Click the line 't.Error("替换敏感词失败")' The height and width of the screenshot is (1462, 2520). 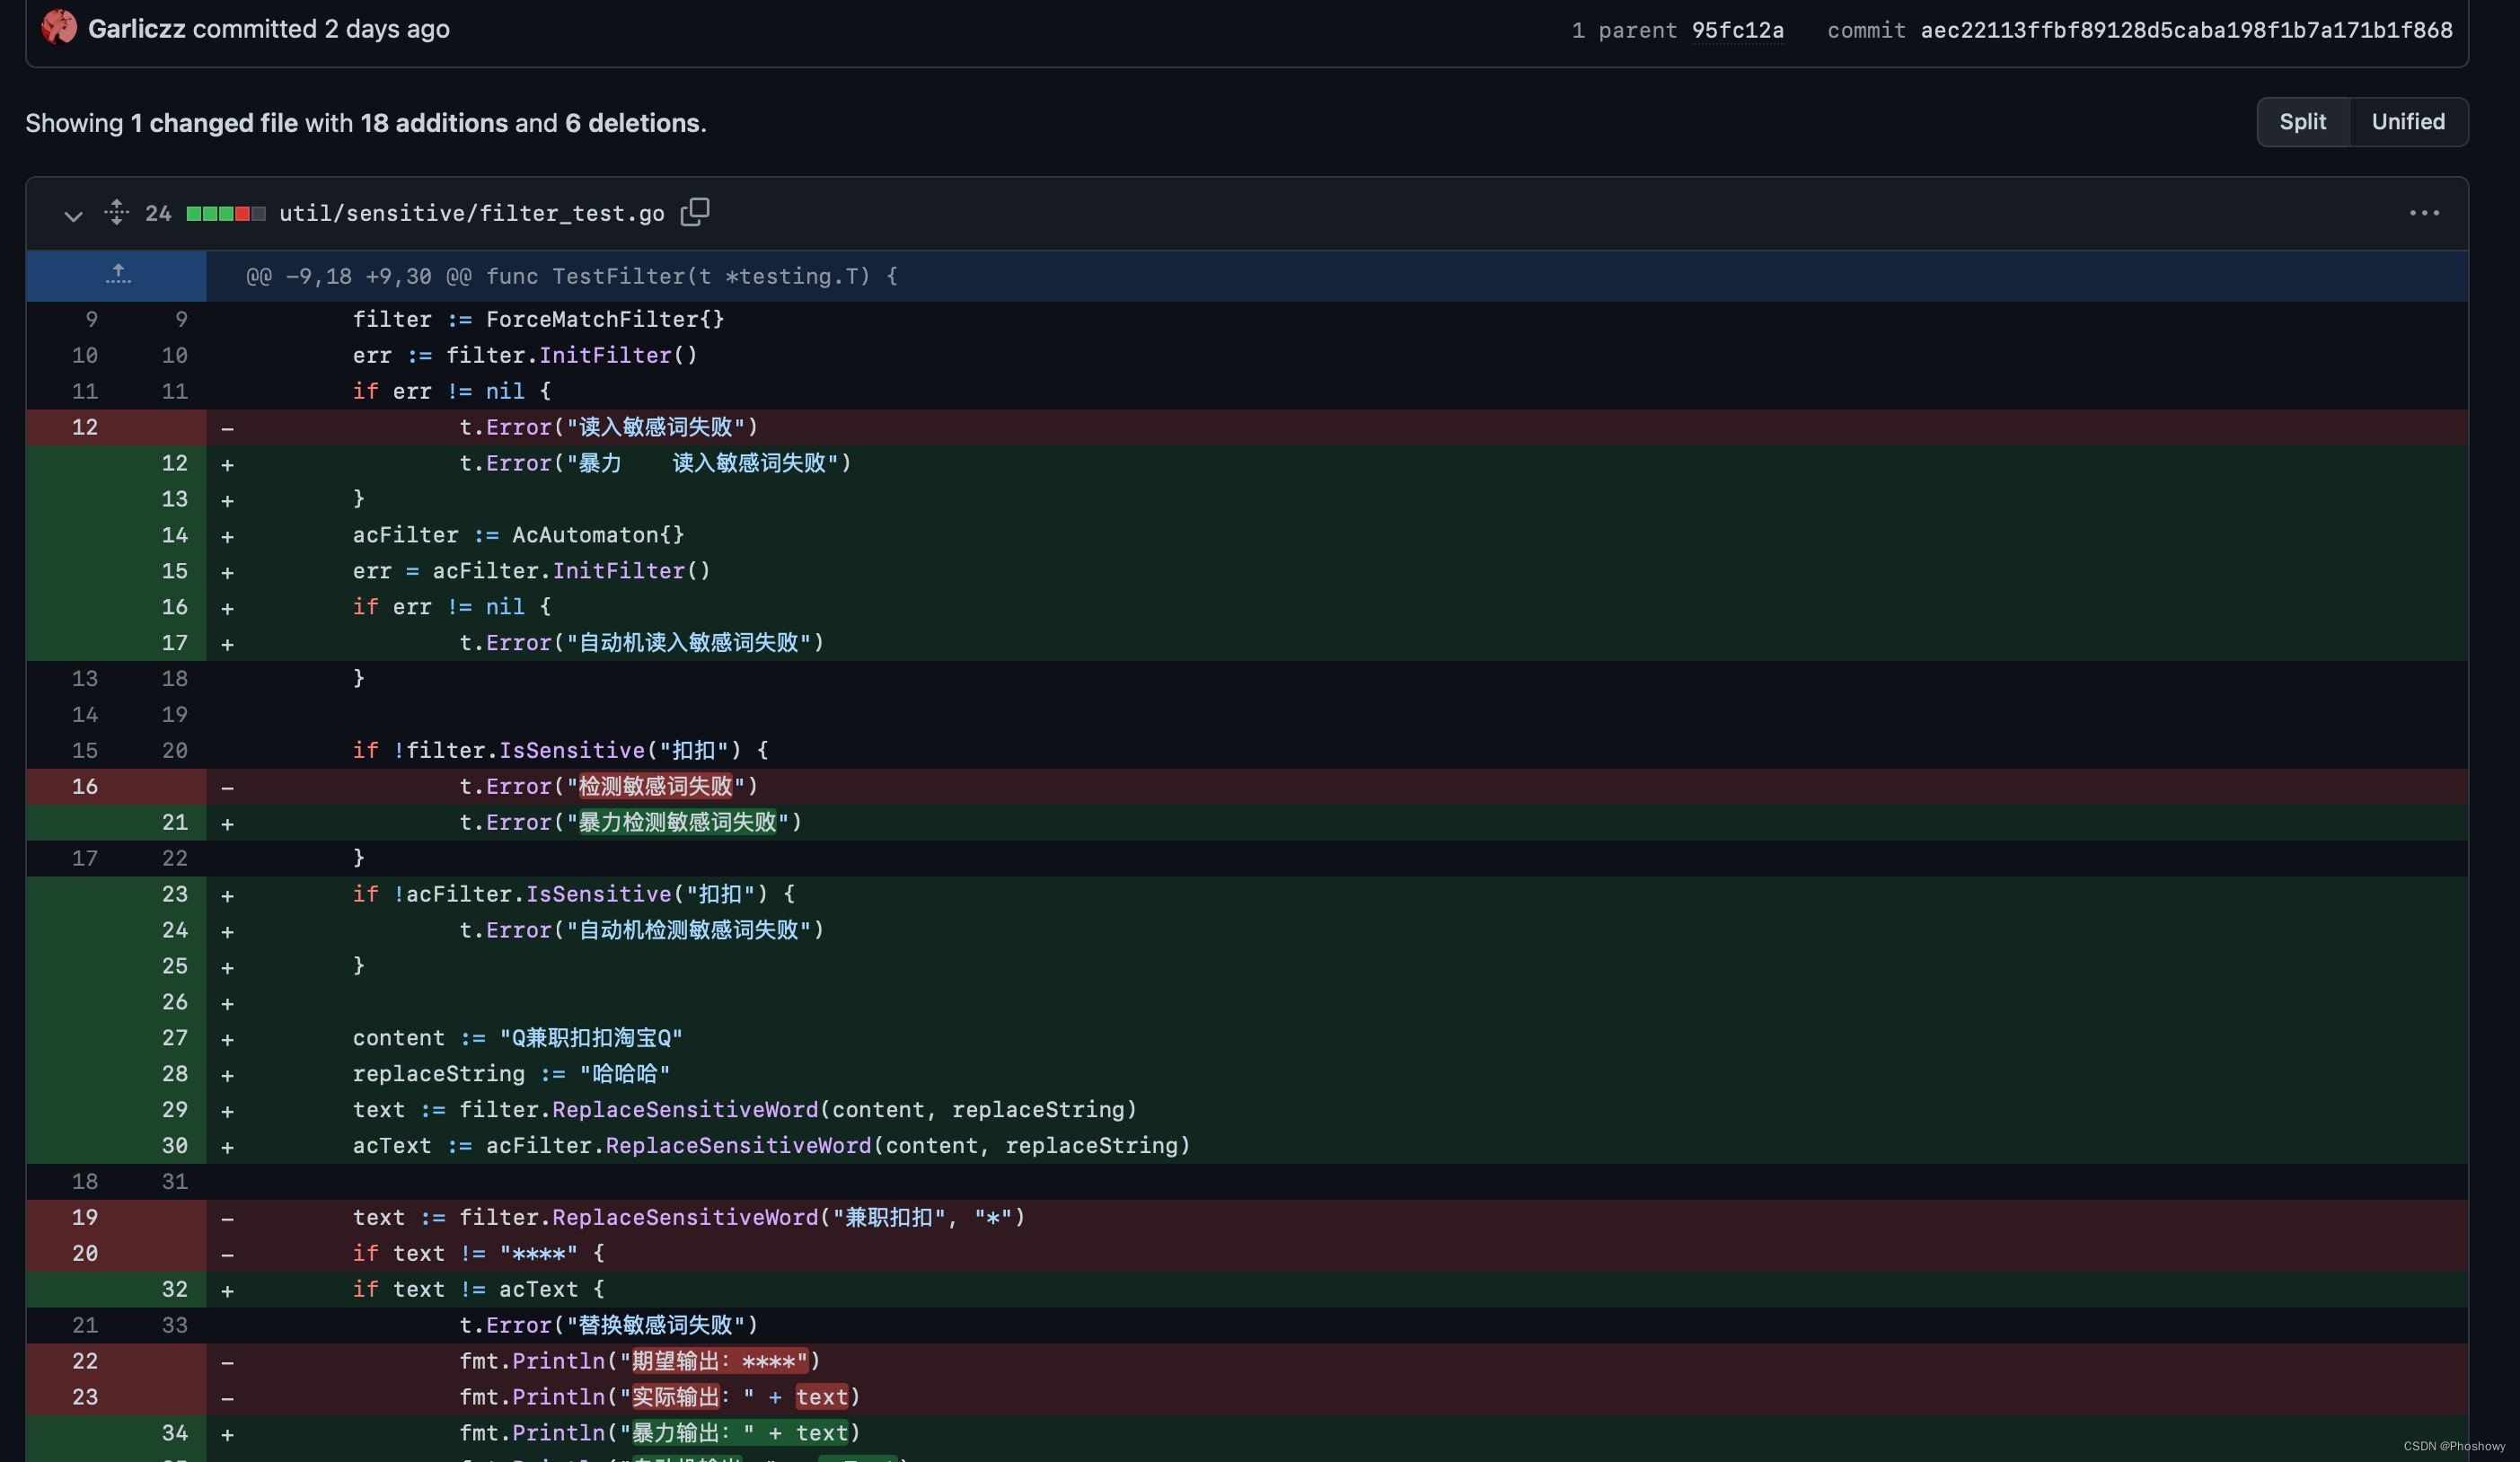click(608, 1326)
